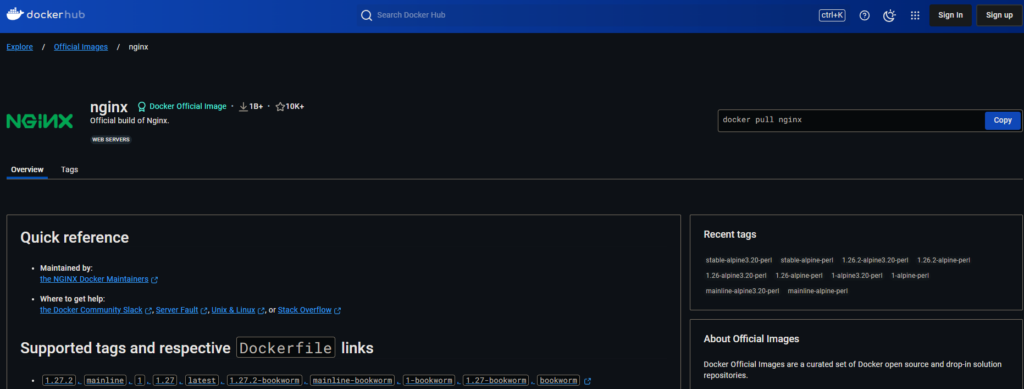Screen dimensions: 1024x389
Task: Open the Server Fault link
Action: pyautogui.click(x=177, y=311)
